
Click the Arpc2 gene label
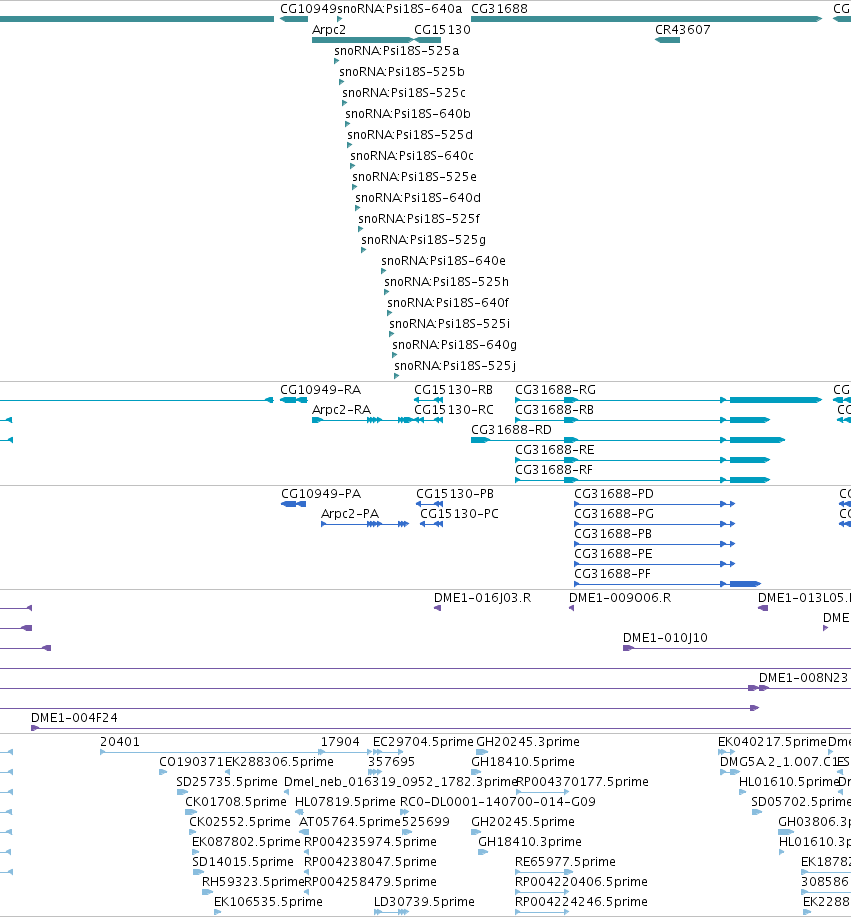(x=329, y=30)
